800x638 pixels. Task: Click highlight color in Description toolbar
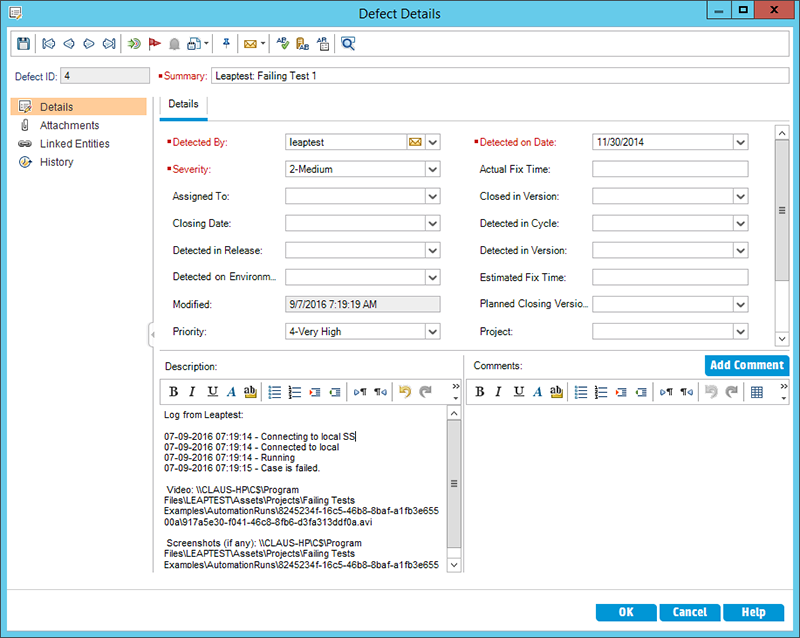(250, 391)
